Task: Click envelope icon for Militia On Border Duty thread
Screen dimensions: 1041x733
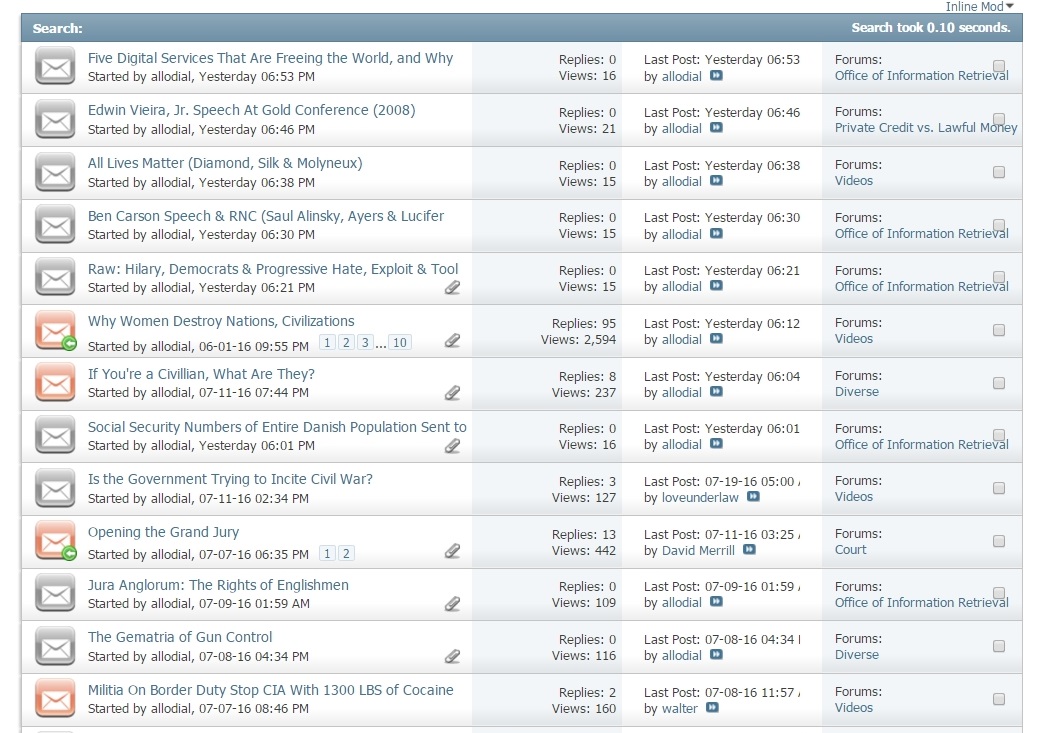Action: coord(56,699)
